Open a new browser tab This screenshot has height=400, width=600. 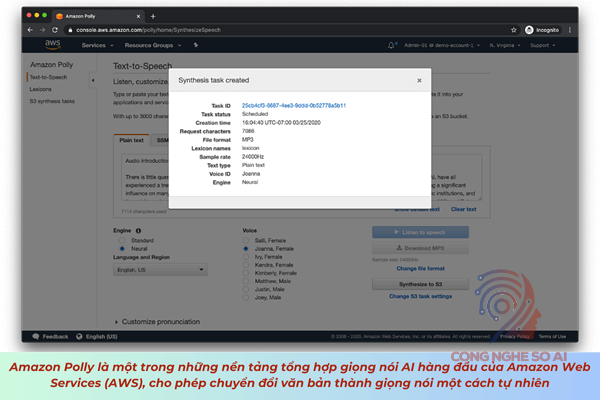pyautogui.click(x=152, y=16)
